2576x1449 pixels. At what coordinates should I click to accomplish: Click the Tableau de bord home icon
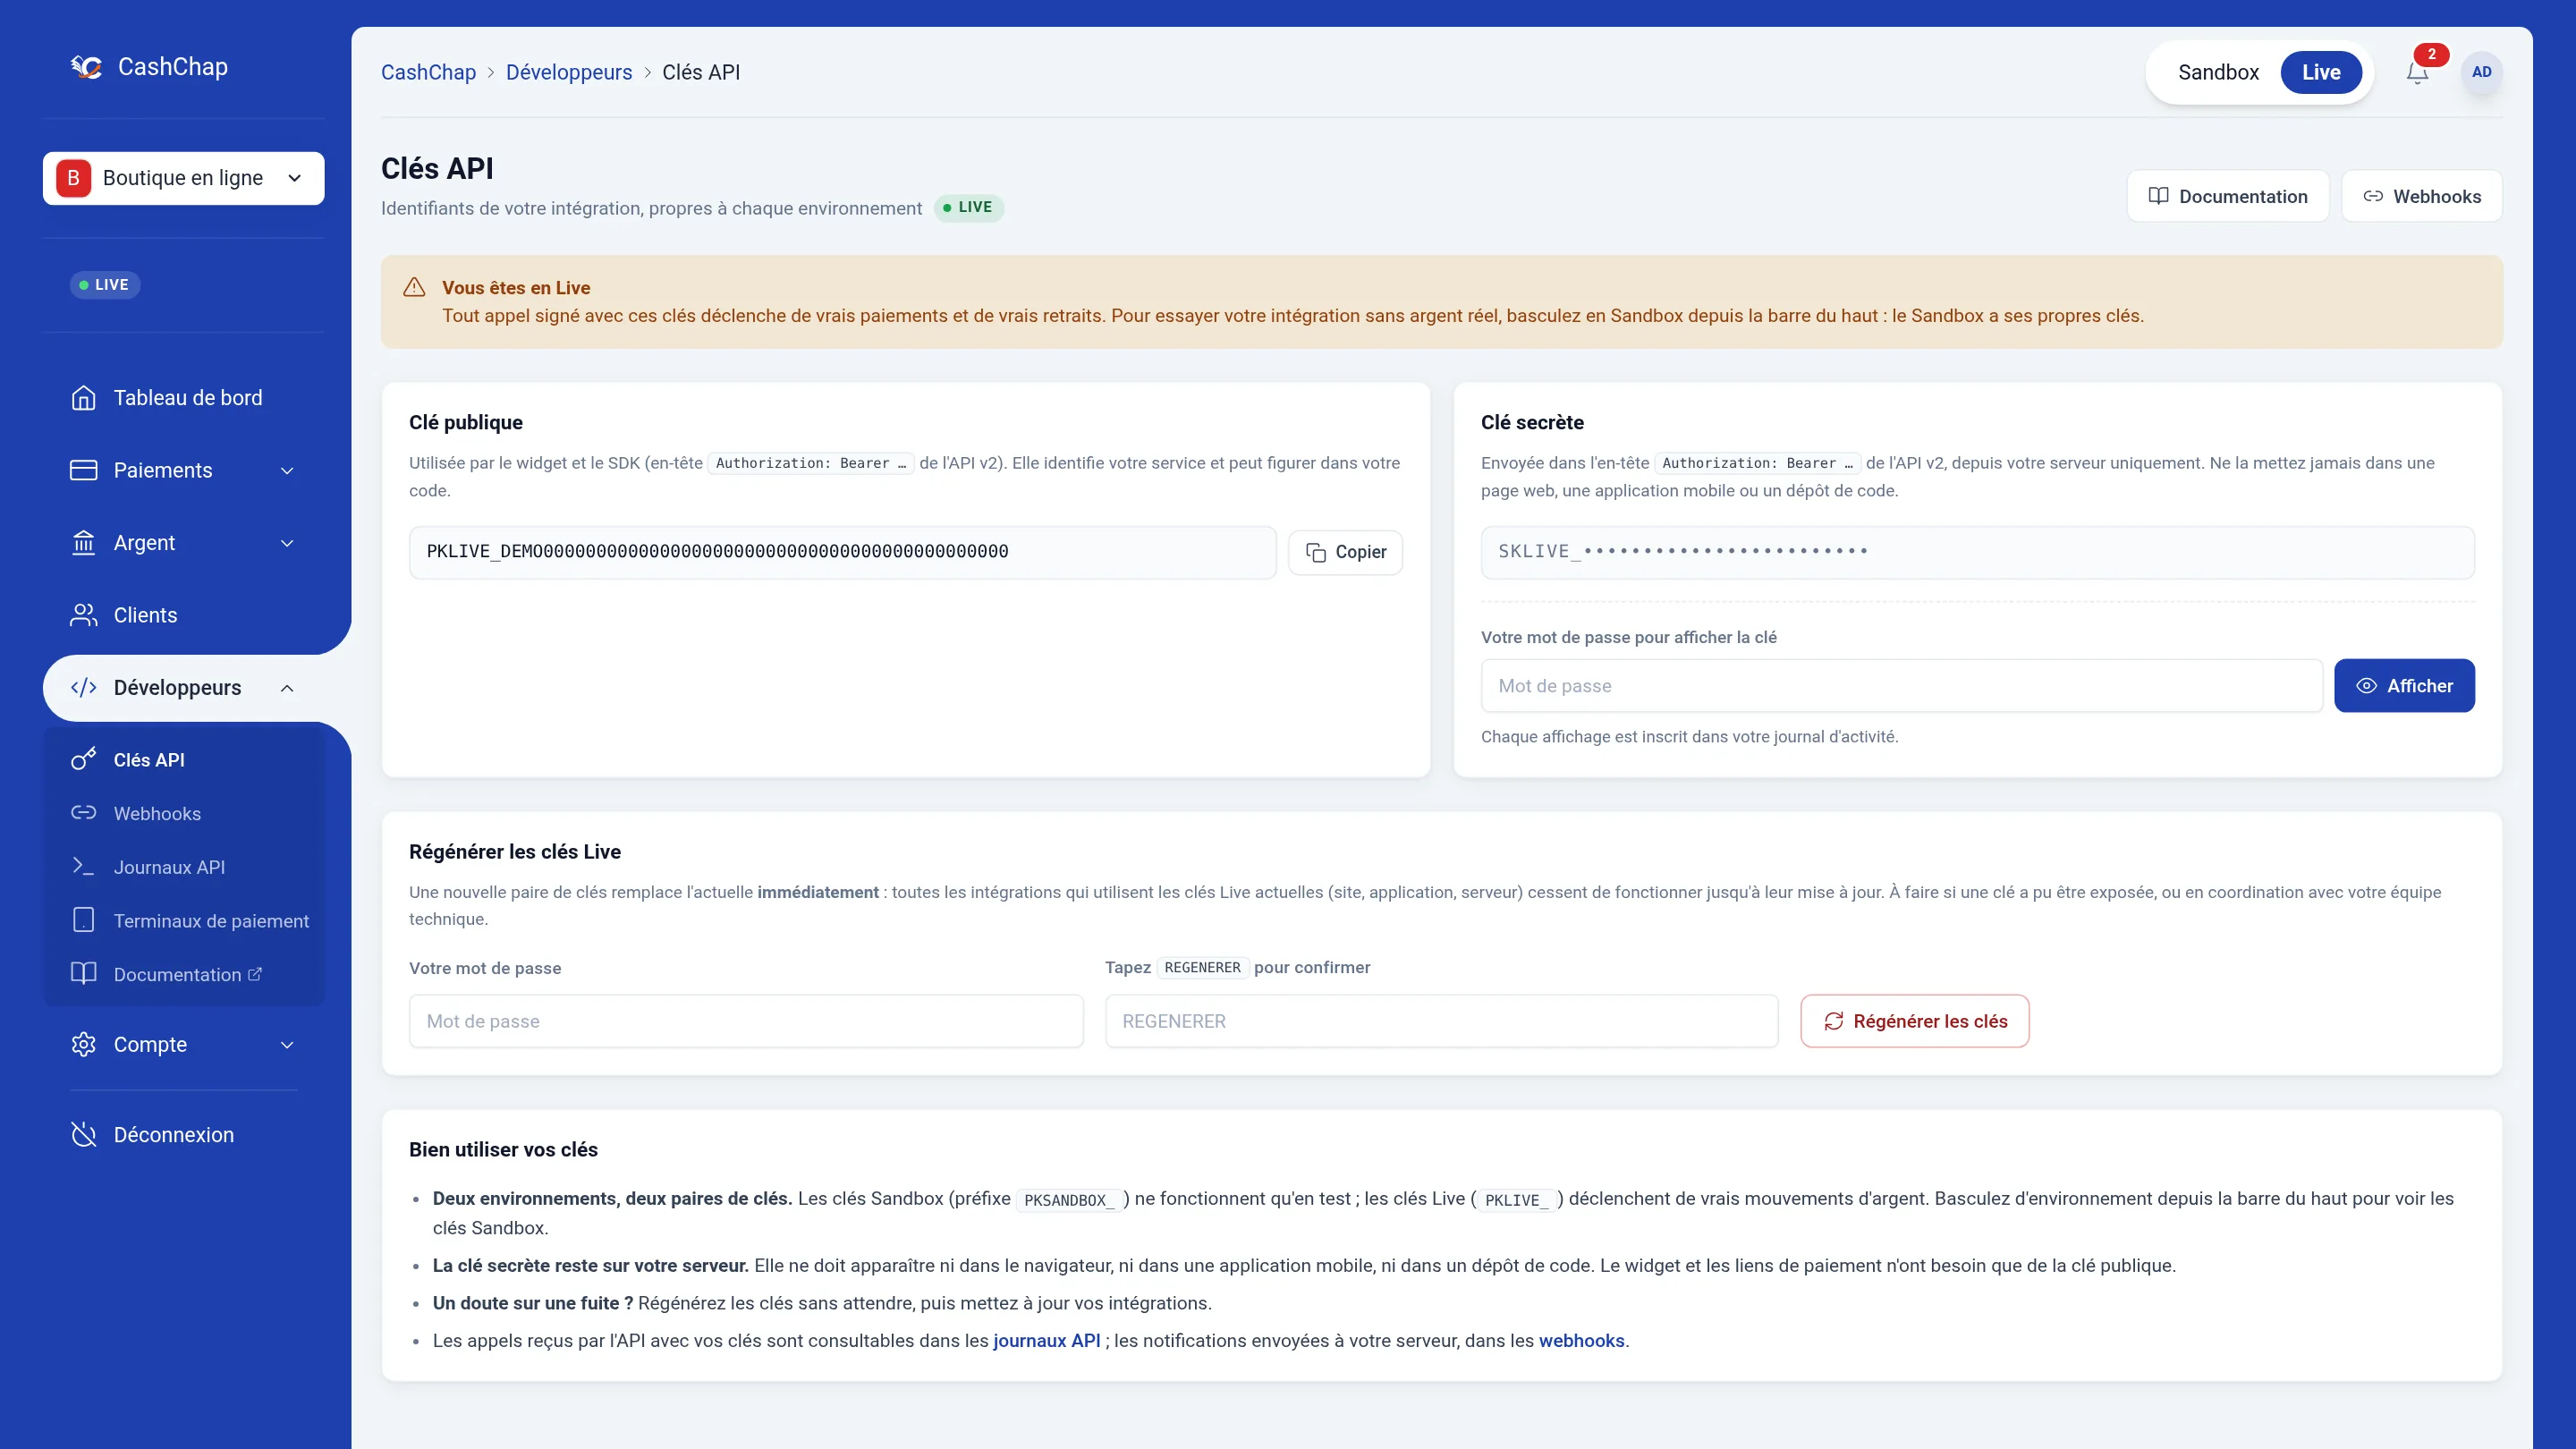tap(84, 398)
